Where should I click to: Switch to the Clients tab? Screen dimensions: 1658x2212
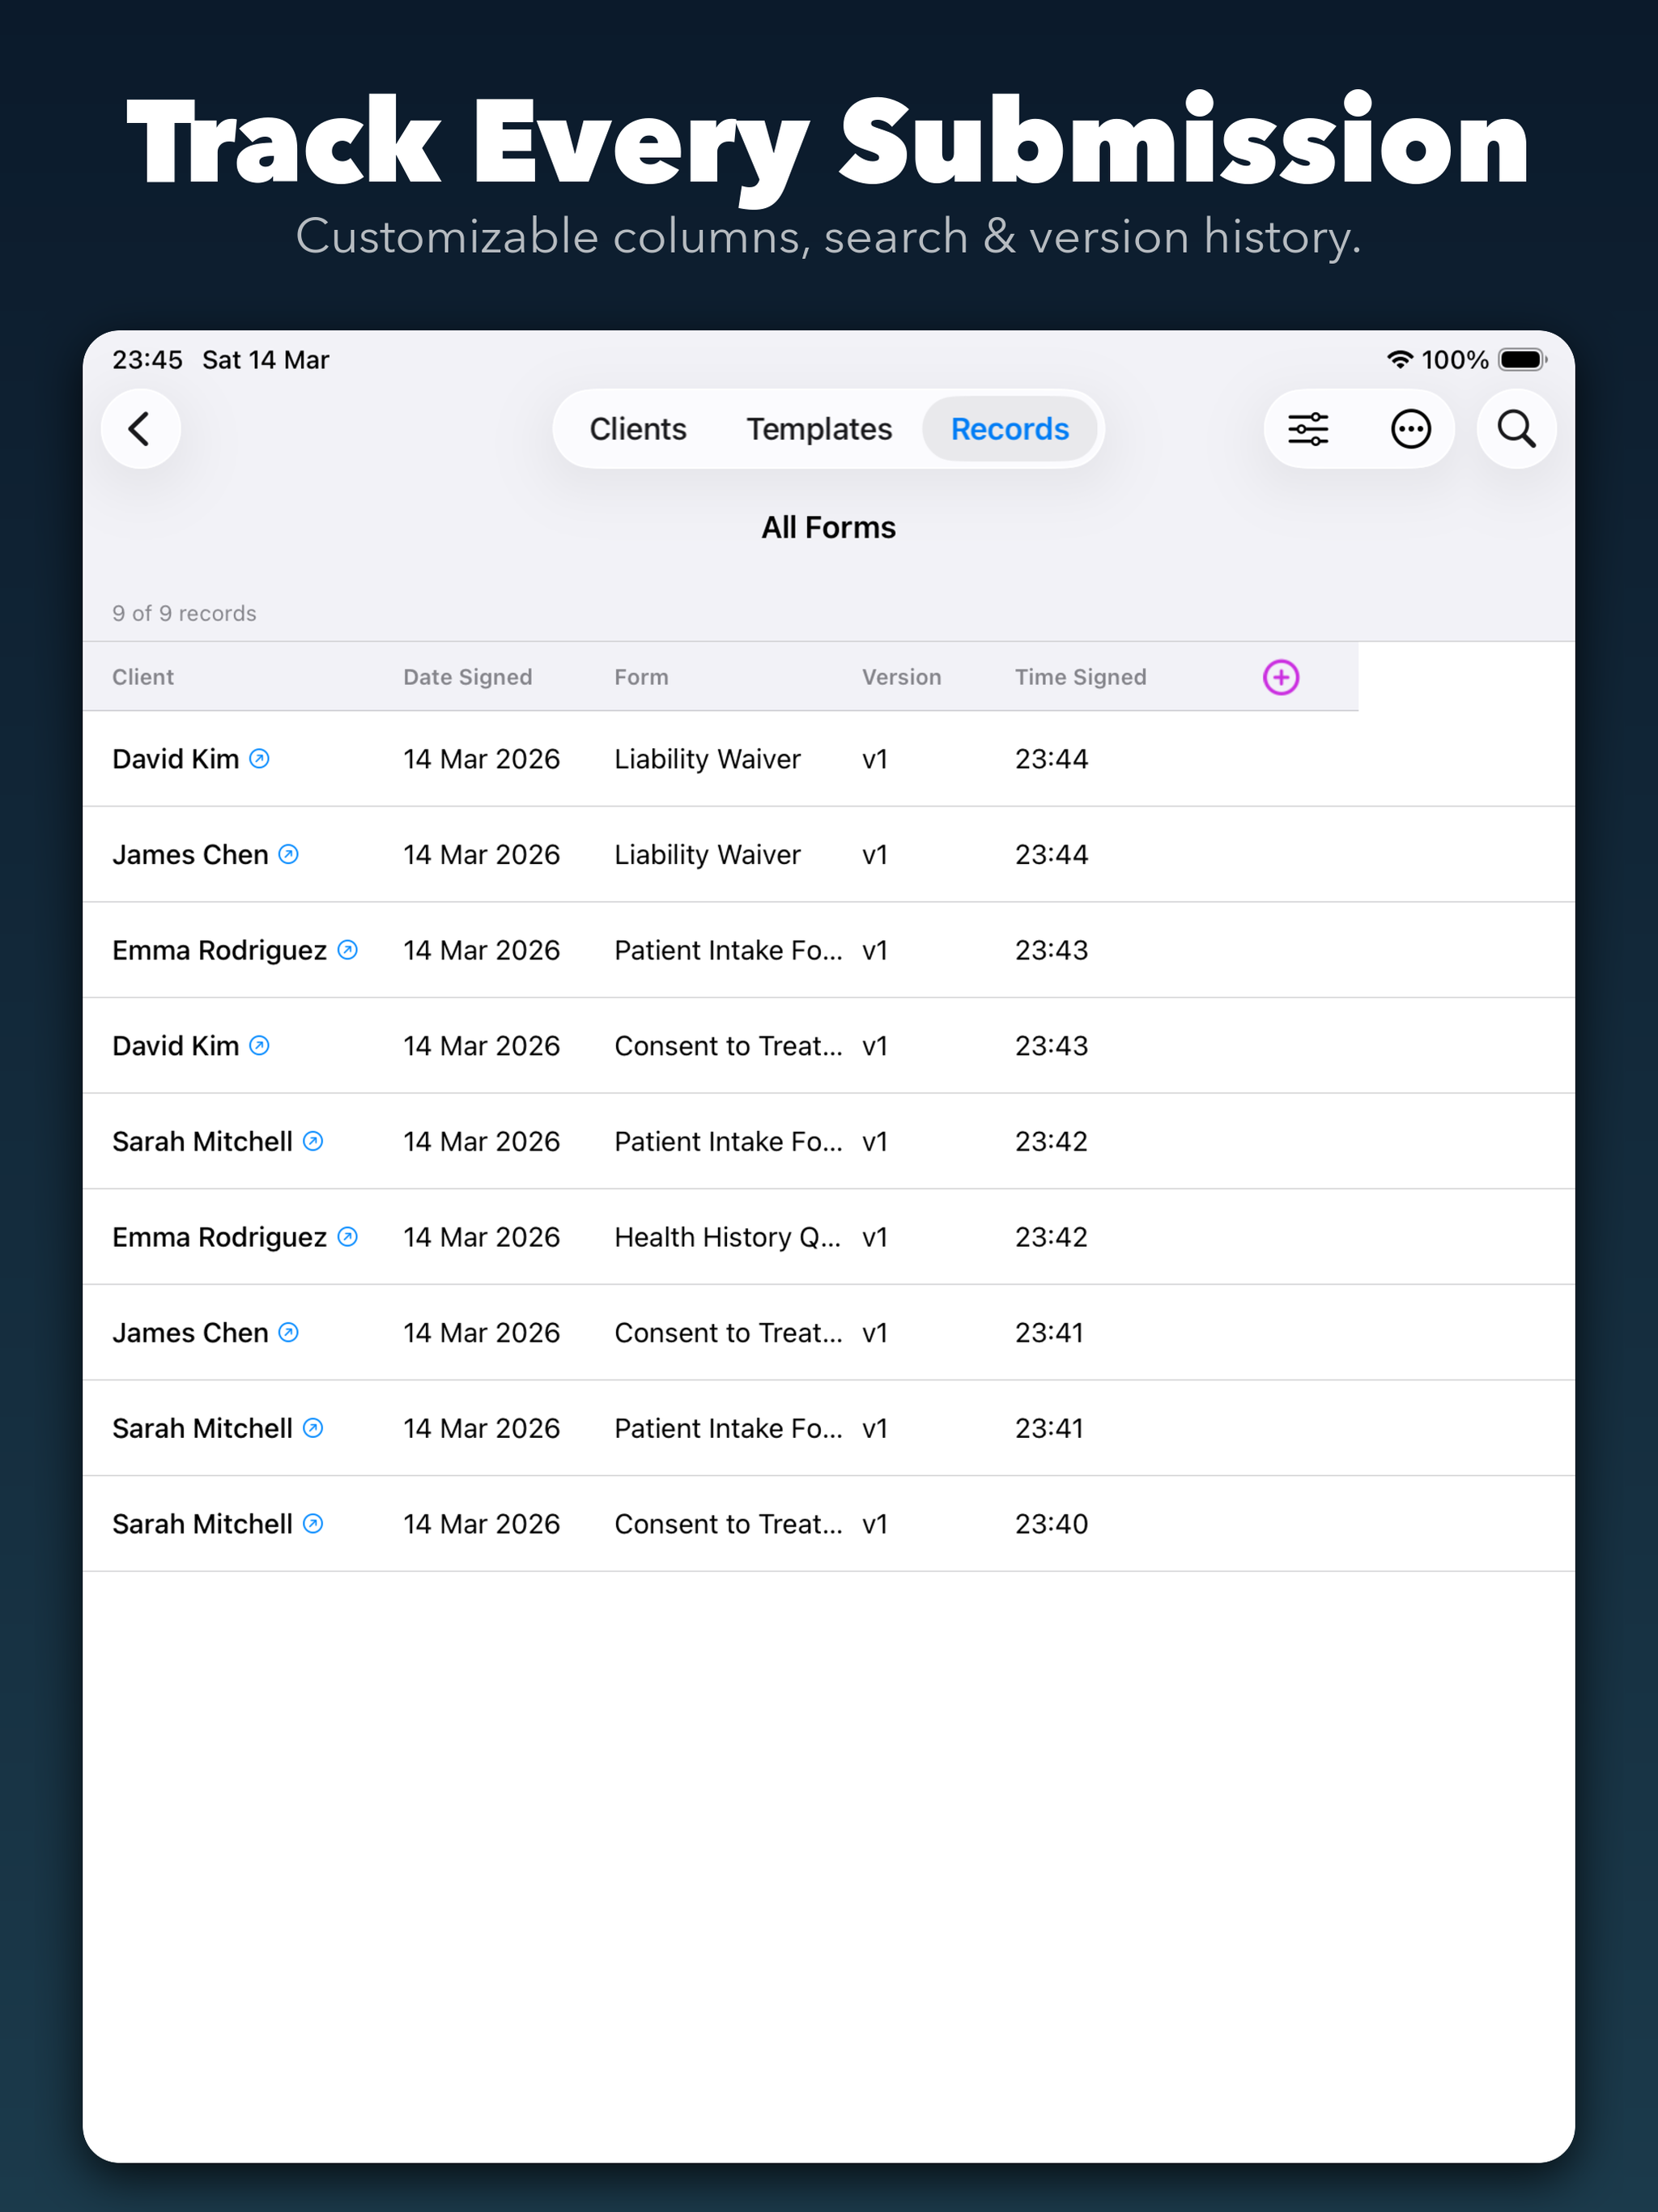[x=638, y=429]
